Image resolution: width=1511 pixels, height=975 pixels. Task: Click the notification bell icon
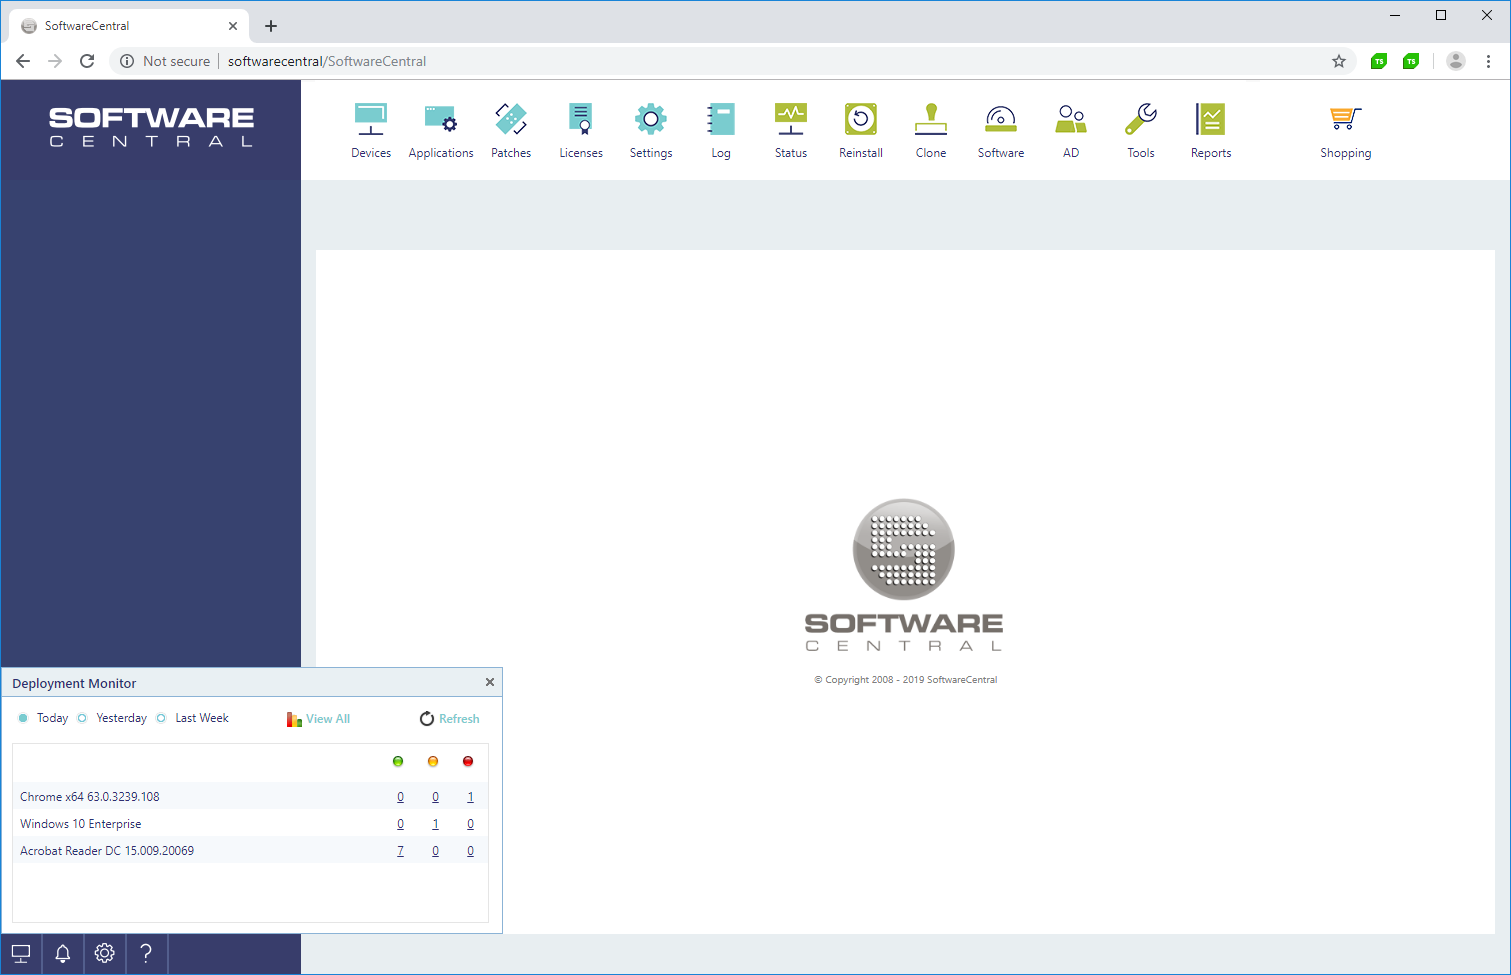(63, 954)
